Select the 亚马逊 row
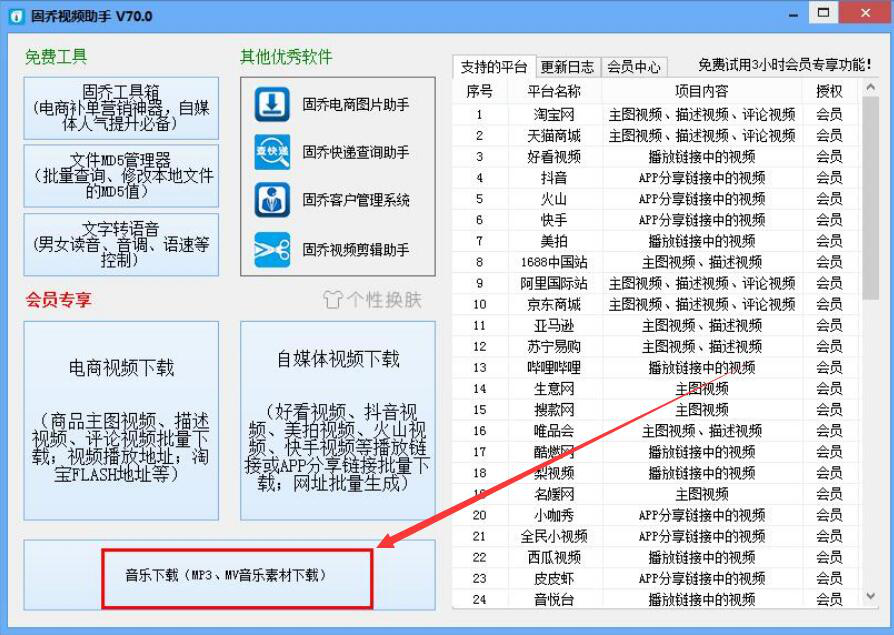The width and height of the screenshot is (894, 635). tap(656, 325)
